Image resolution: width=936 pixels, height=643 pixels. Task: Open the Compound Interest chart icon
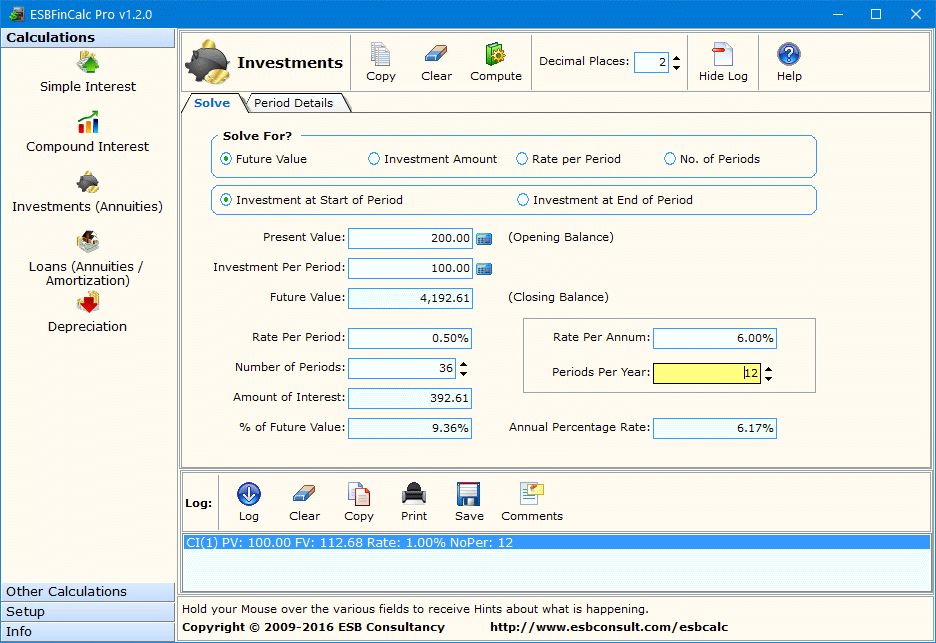pos(88,122)
